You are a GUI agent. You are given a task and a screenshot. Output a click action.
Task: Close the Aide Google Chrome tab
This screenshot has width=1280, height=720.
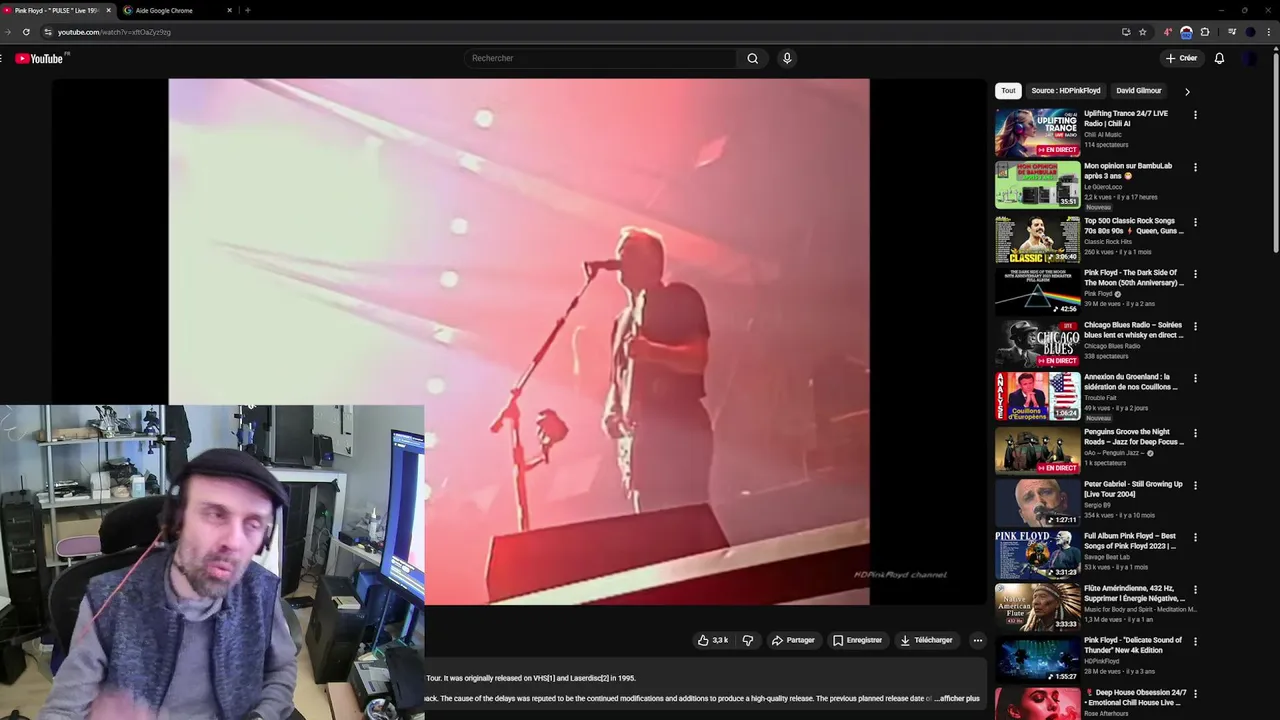(229, 10)
